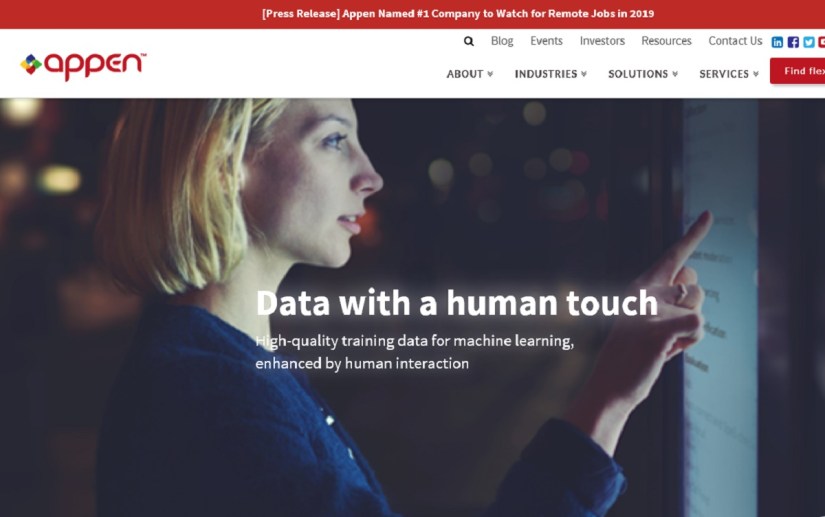Click the red Find flex button
Image resolution: width=825 pixels, height=517 pixels.
click(798, 71)
